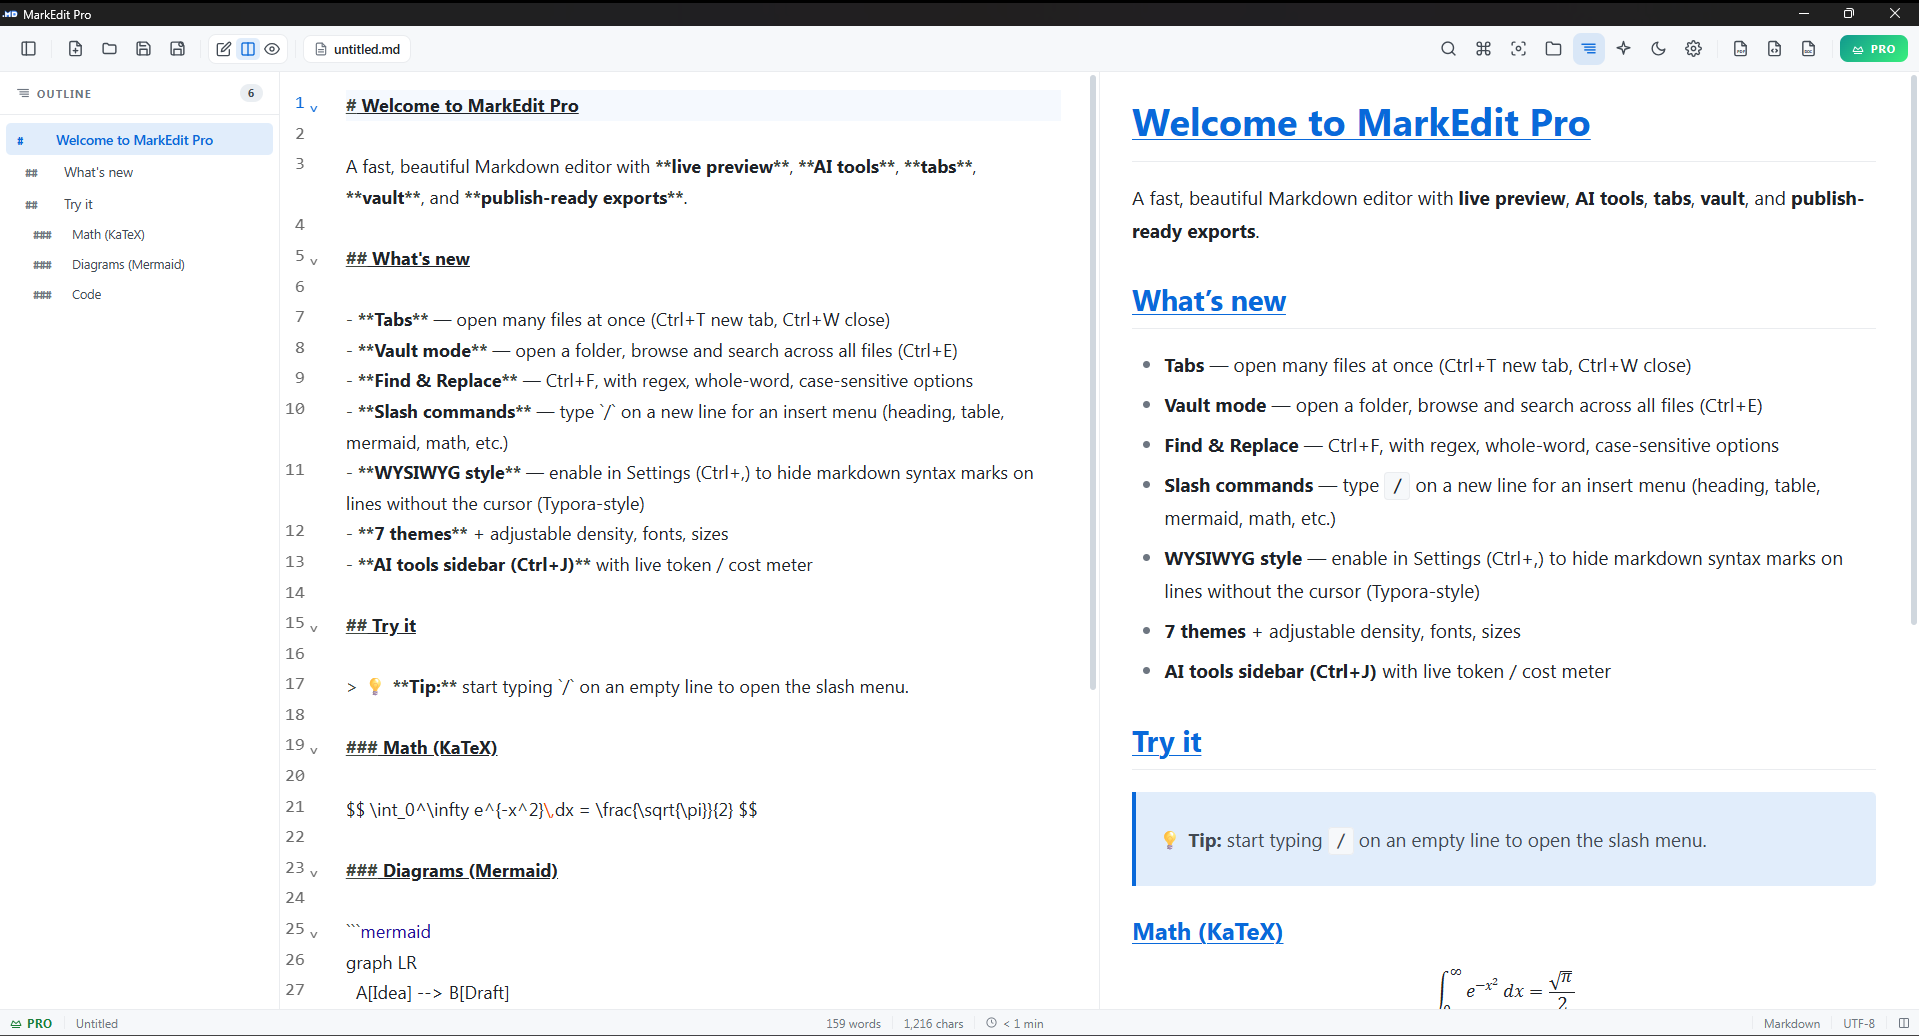
Task: Click the PRO badge in status bar
Action: 31,1024
